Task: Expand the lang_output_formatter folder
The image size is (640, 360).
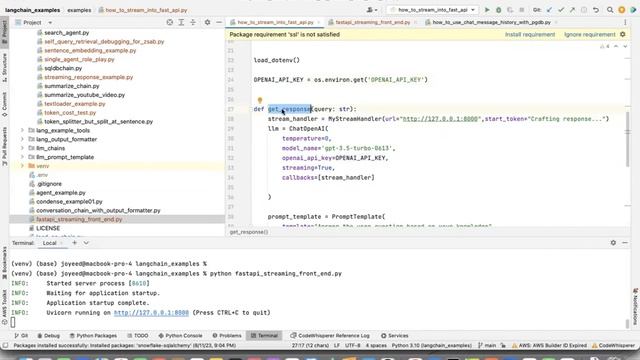Action: tap(22, 139)
